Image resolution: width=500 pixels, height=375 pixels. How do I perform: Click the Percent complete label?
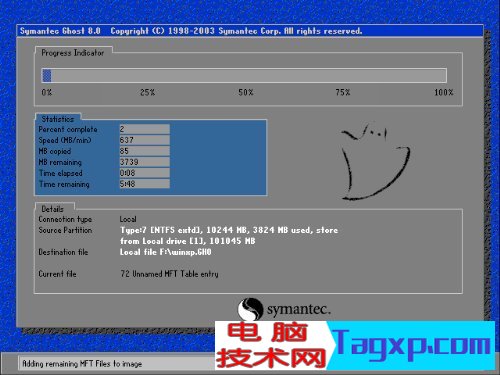[68, 129]
